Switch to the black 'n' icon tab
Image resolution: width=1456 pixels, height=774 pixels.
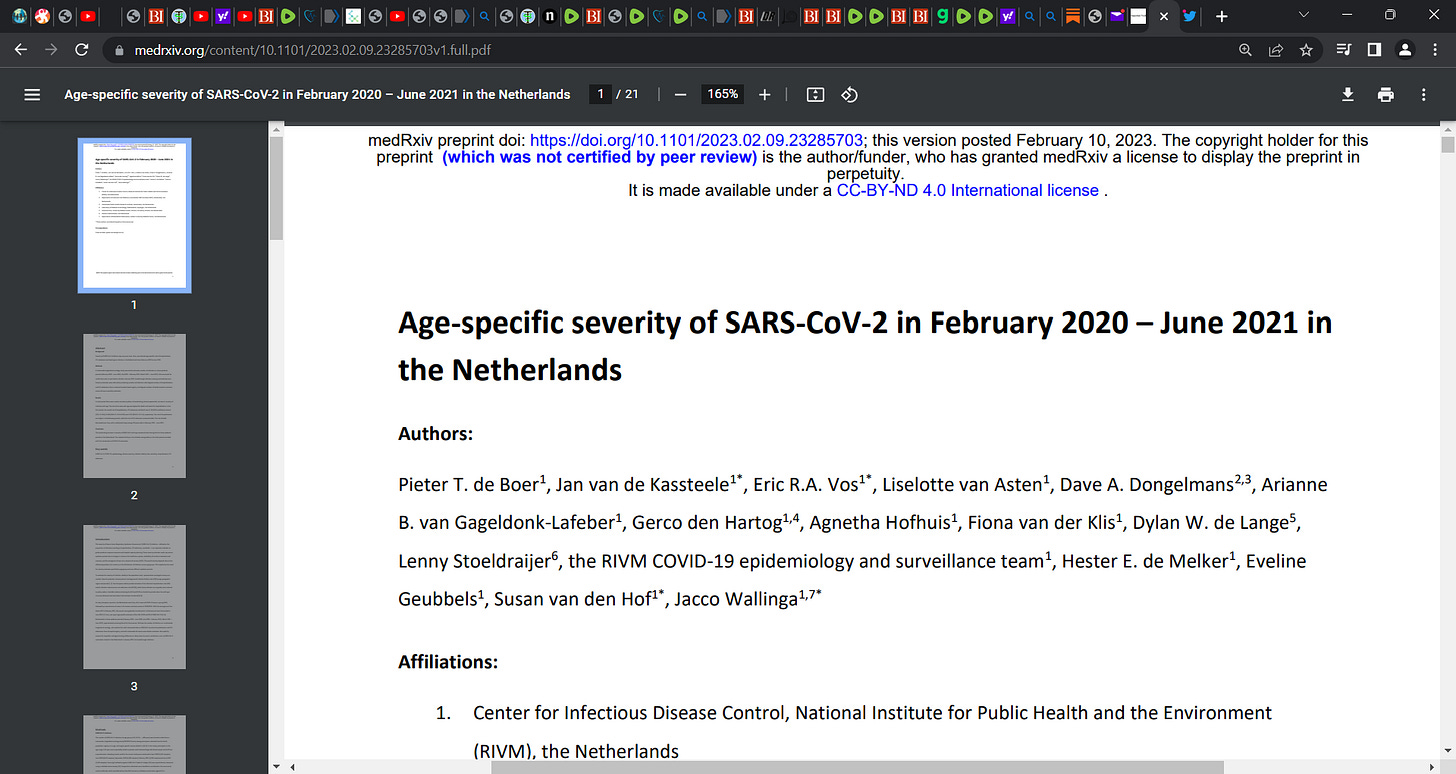coord(550,16)
